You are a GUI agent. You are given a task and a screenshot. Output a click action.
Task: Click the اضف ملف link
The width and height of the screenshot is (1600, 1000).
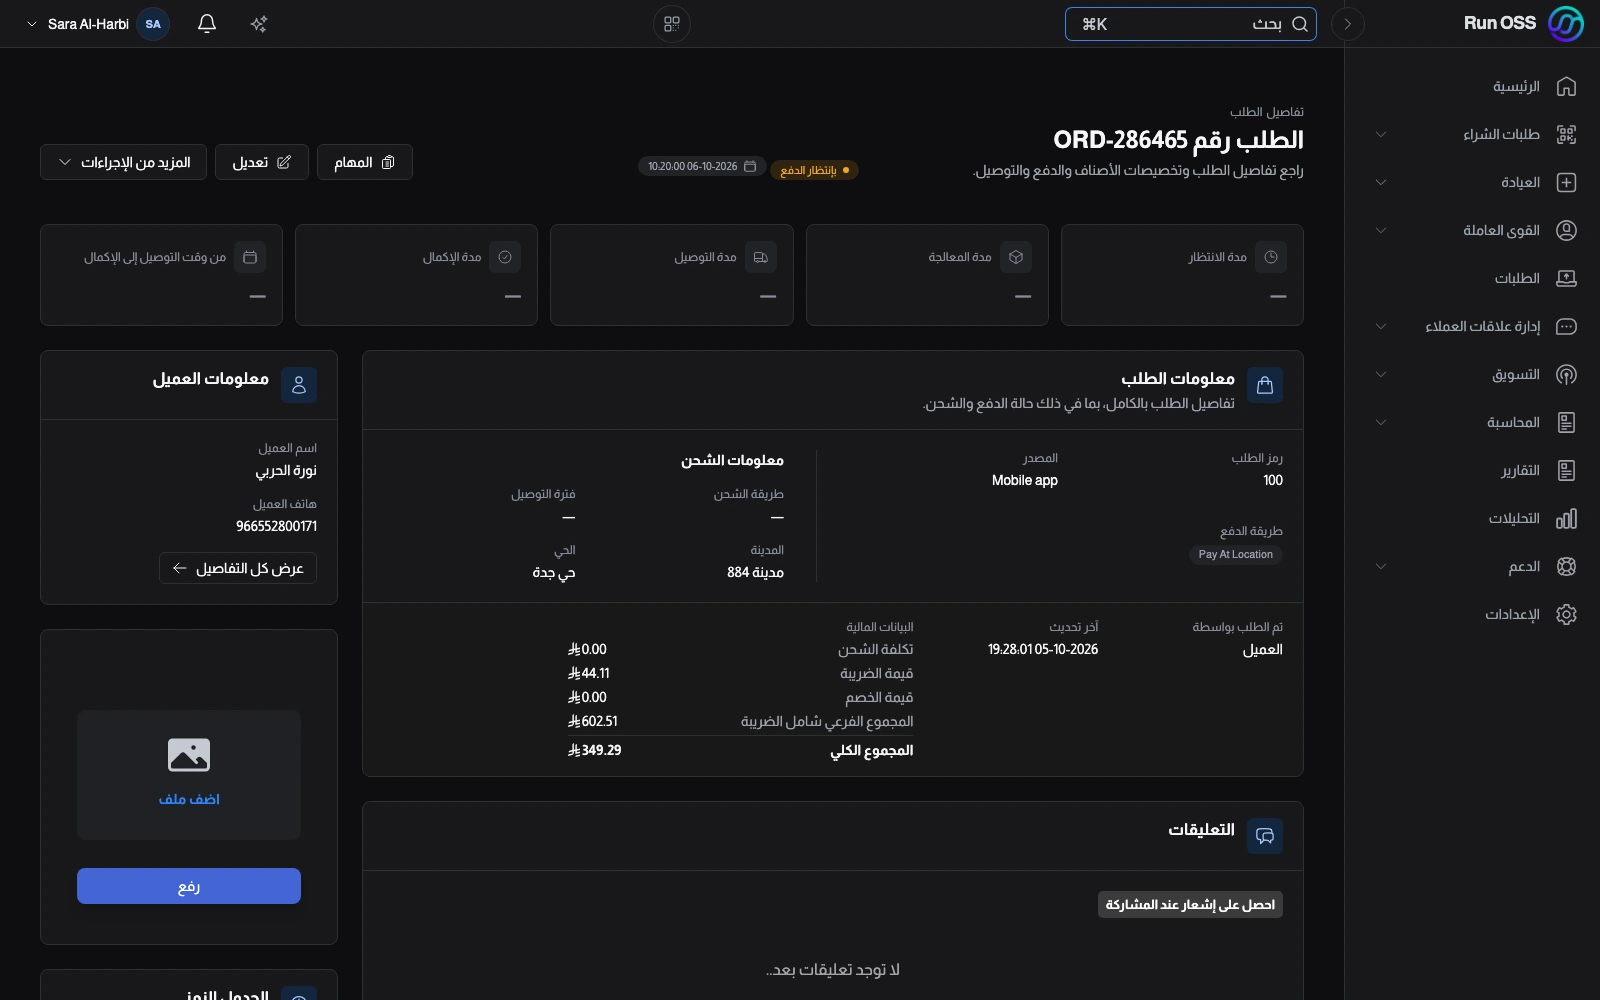pos(189,799)
